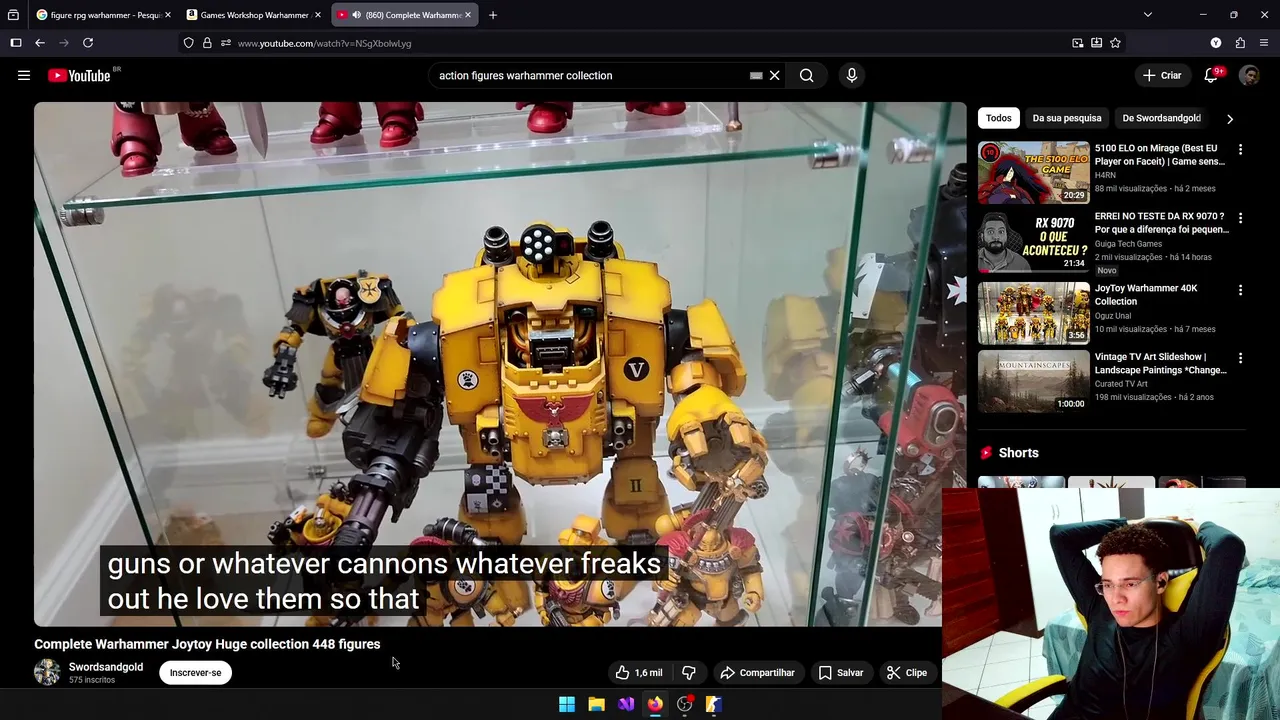Click the picture-in-picture icon in address bar

coord(1077,43)
